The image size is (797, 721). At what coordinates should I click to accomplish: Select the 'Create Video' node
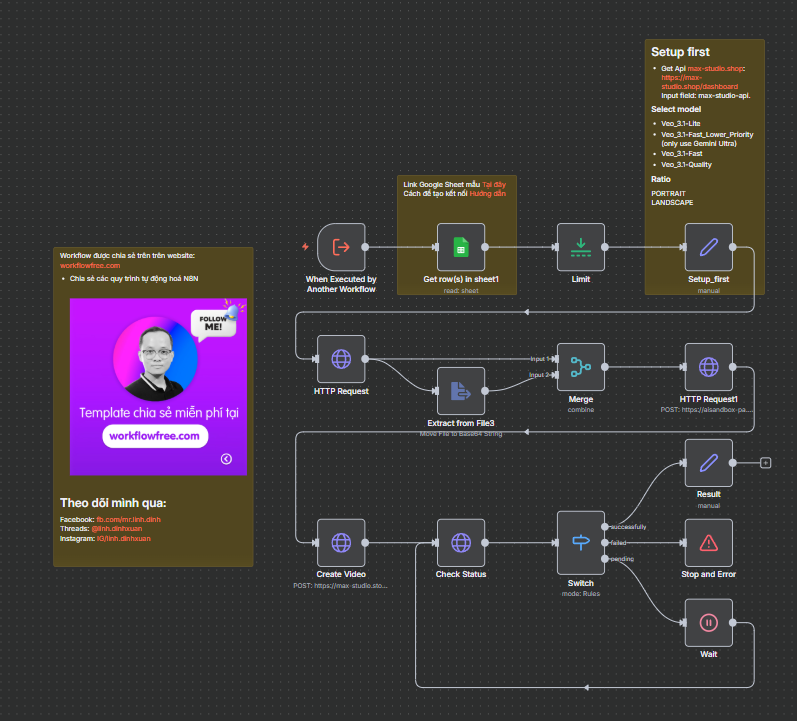click(341, 543)
